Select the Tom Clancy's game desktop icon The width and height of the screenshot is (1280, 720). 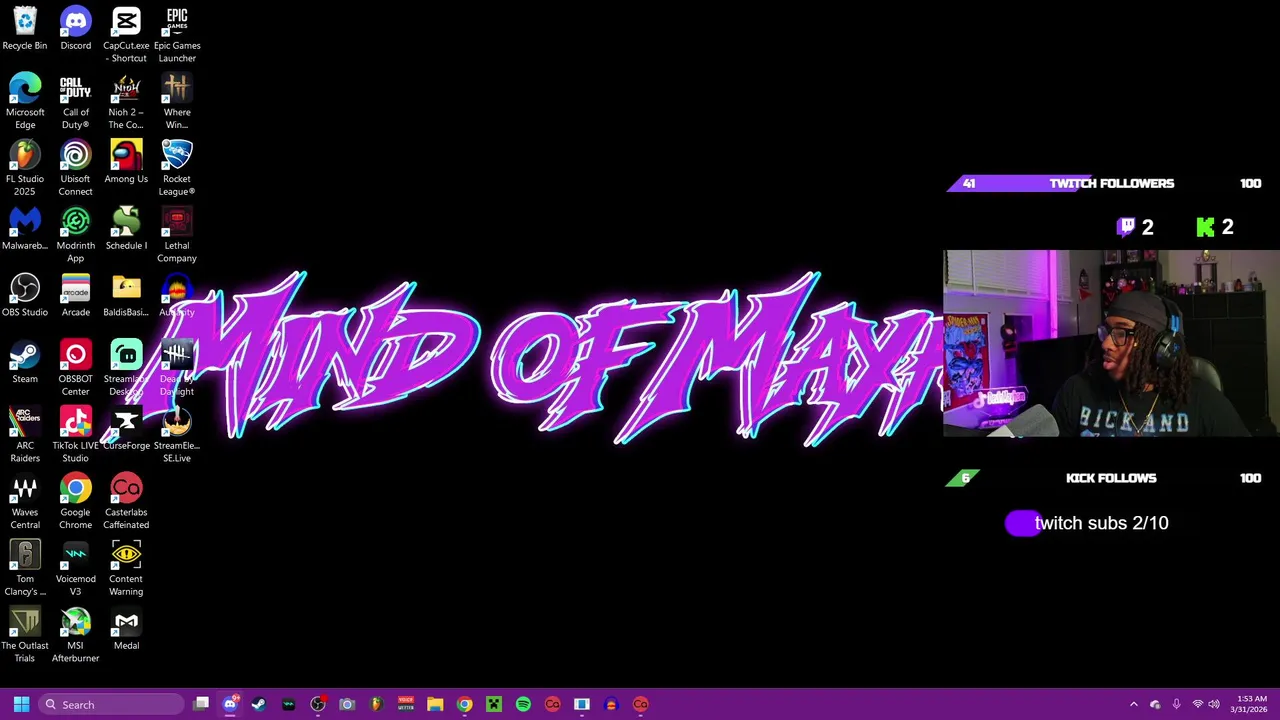(x=25, y=568)
